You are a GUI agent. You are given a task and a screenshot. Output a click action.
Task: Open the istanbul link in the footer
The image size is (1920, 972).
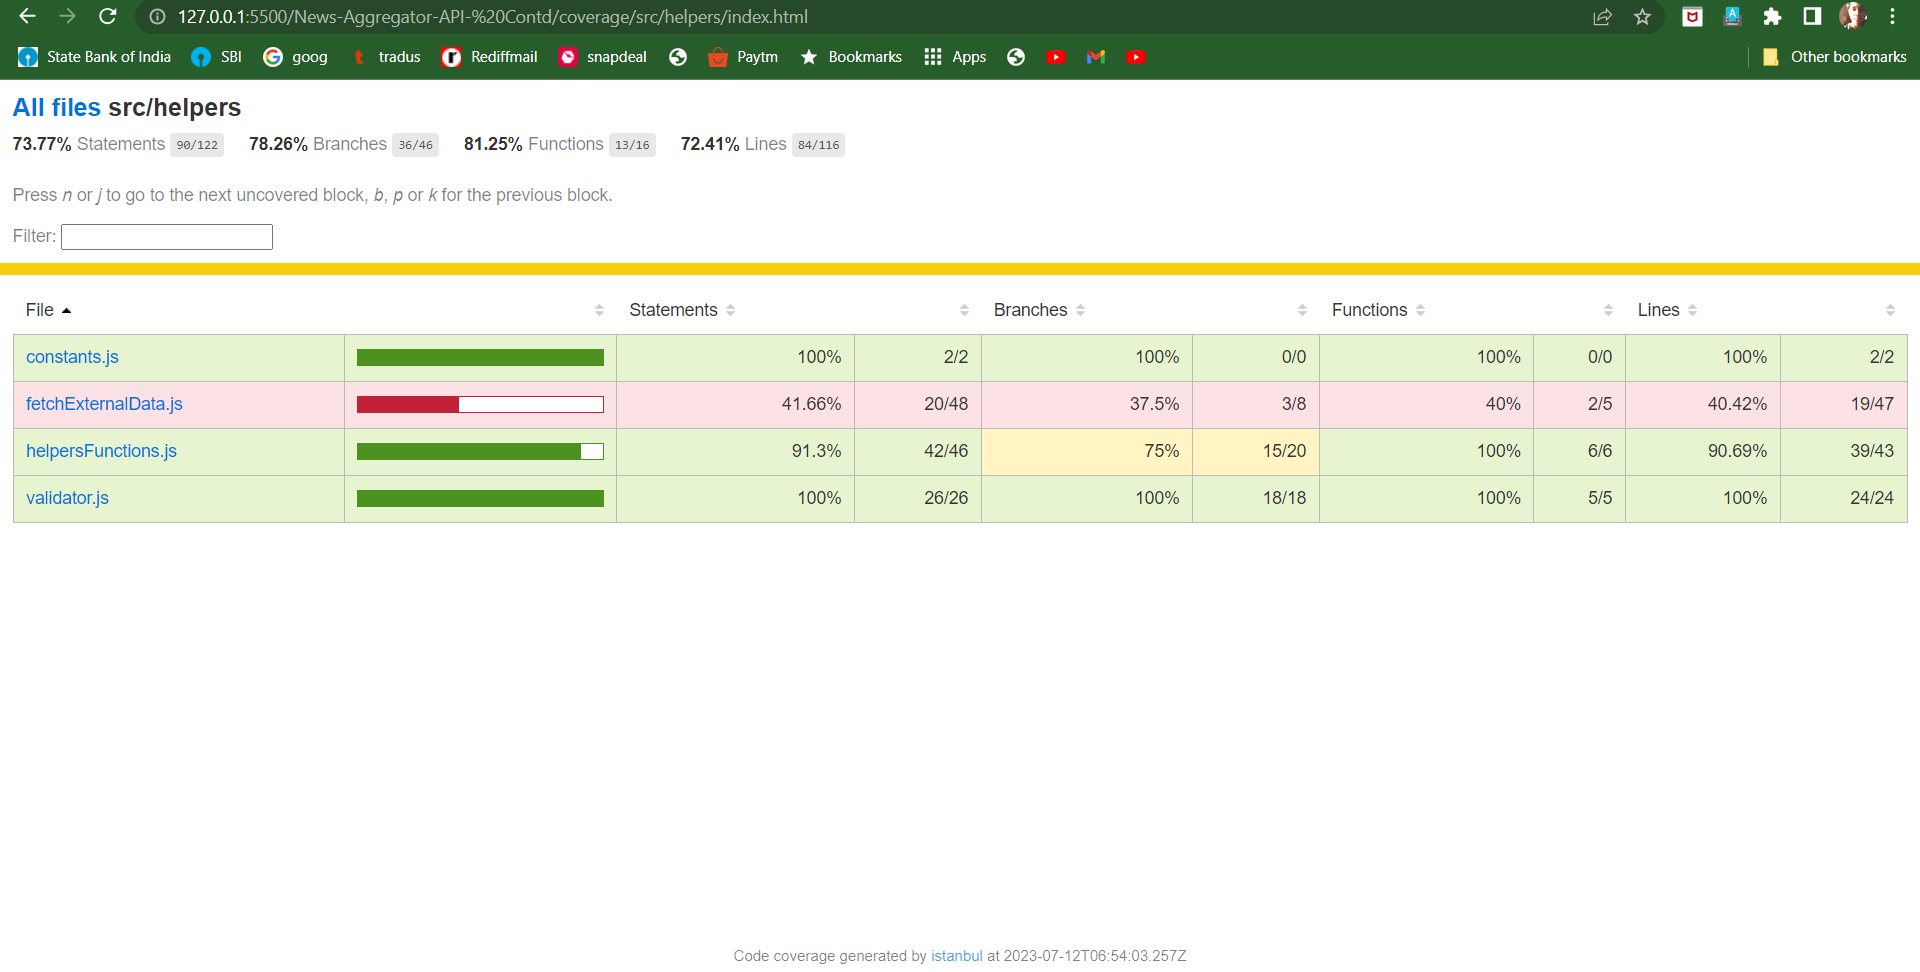(956, 956)
